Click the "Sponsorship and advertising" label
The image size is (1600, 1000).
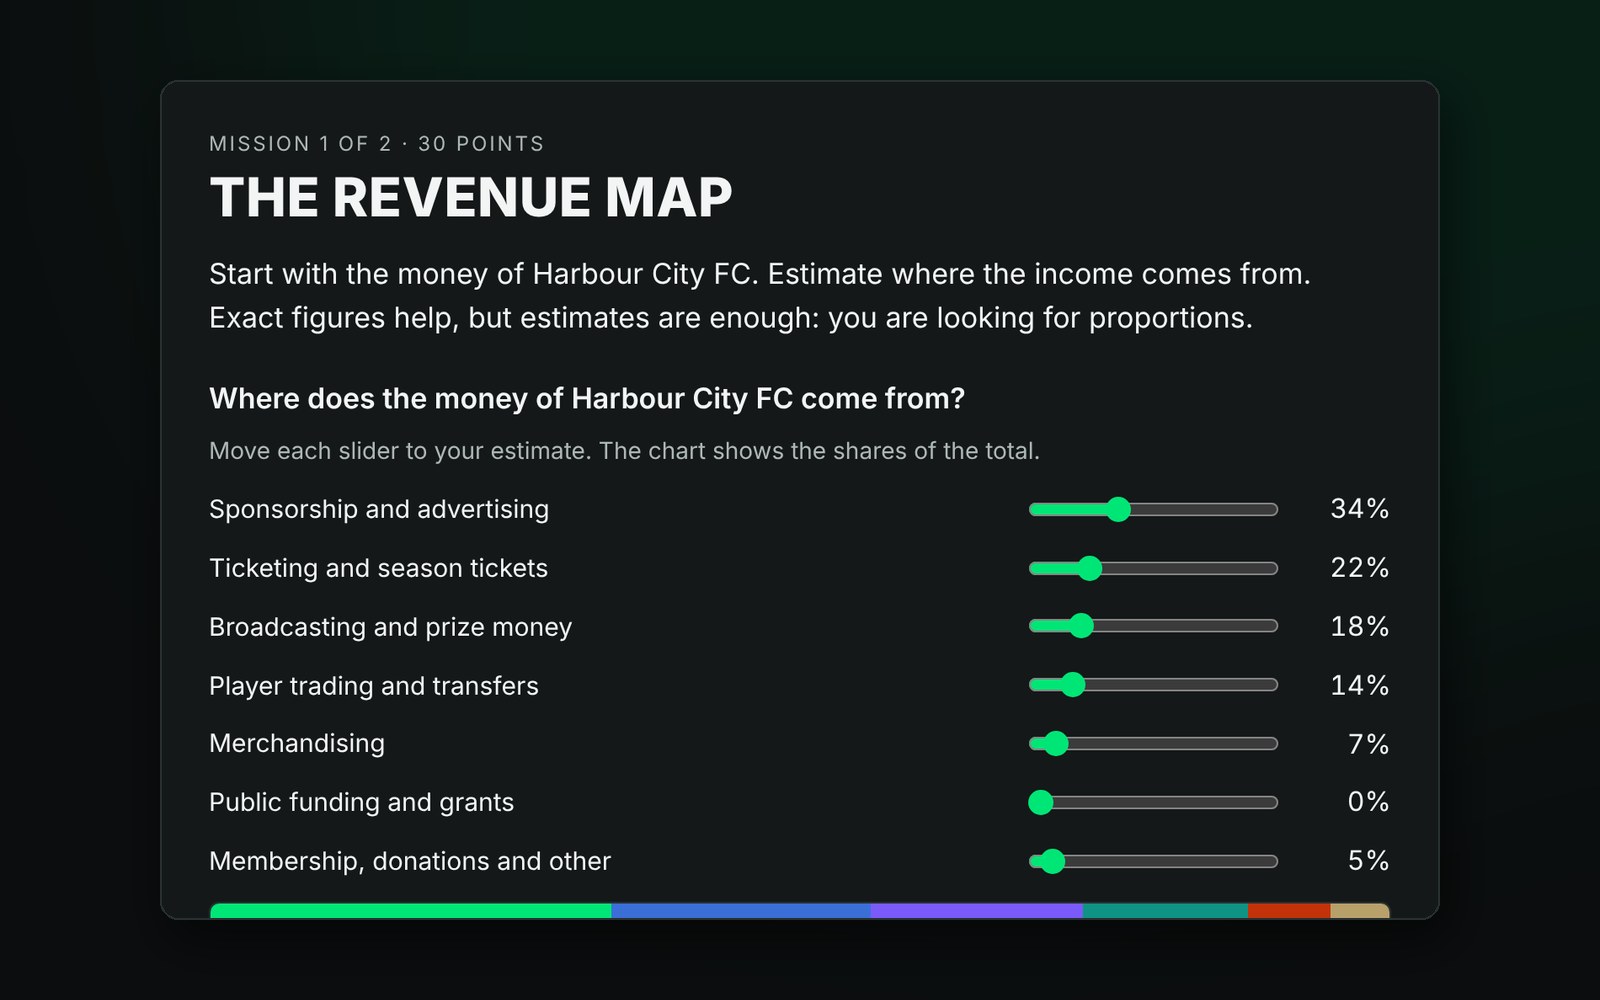tap(379, 509)
